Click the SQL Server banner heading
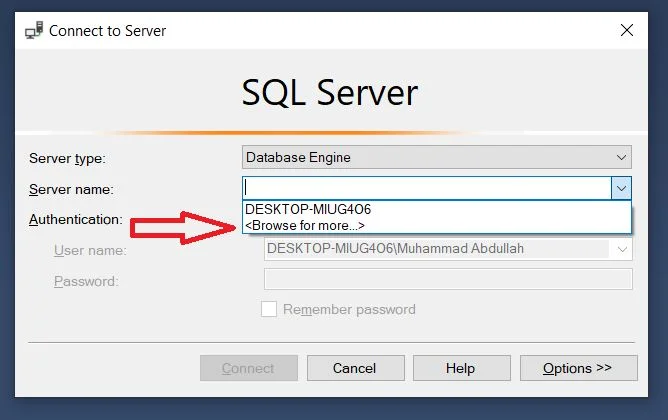 pos(330,92)
